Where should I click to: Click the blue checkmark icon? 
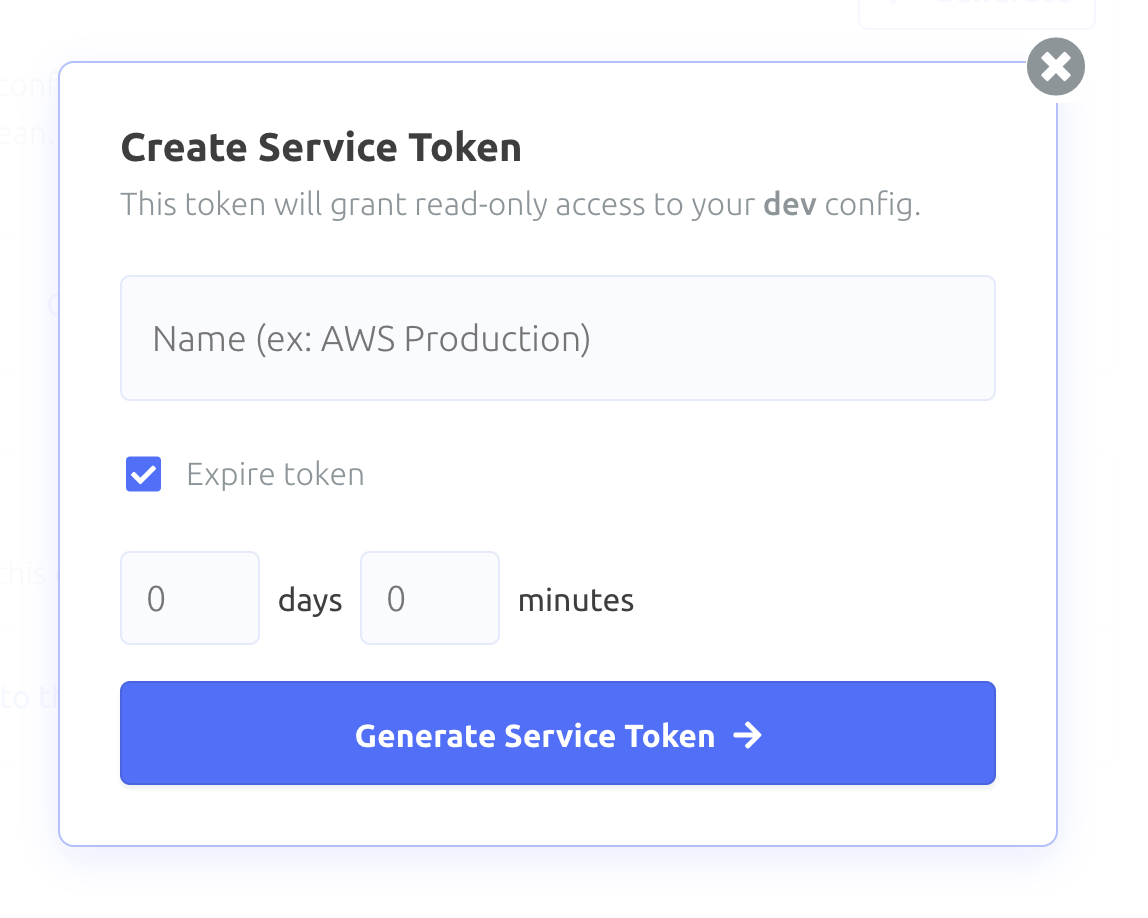144,474
